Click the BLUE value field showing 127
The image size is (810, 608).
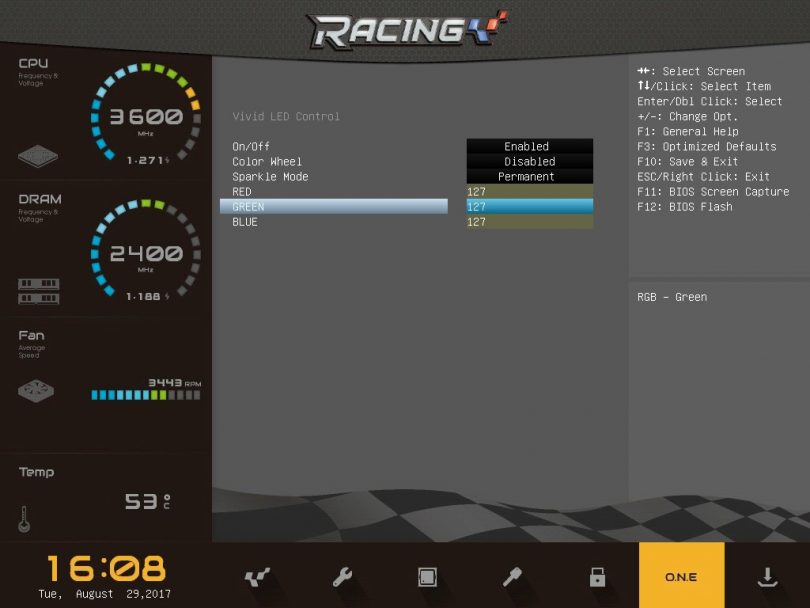pos(529,222)
